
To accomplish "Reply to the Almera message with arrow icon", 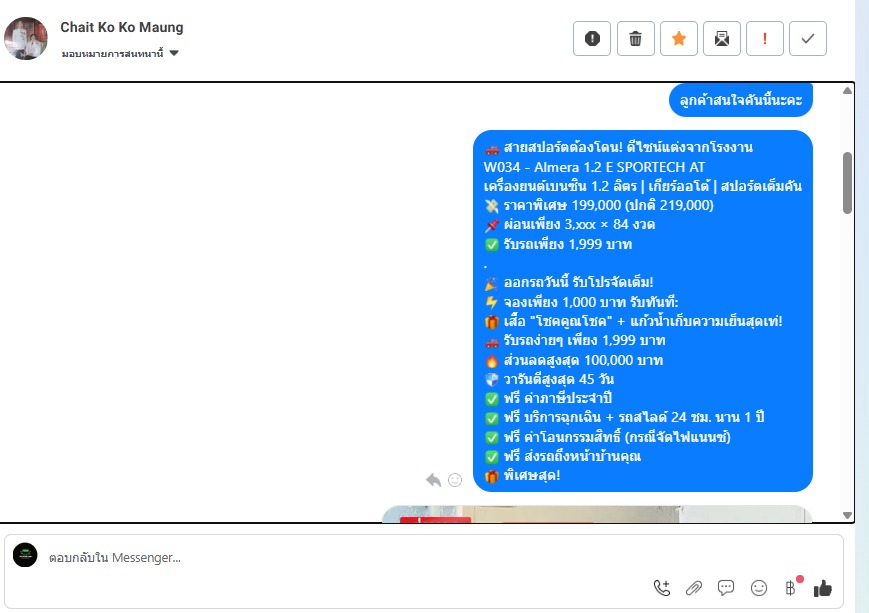I will 433,480.
